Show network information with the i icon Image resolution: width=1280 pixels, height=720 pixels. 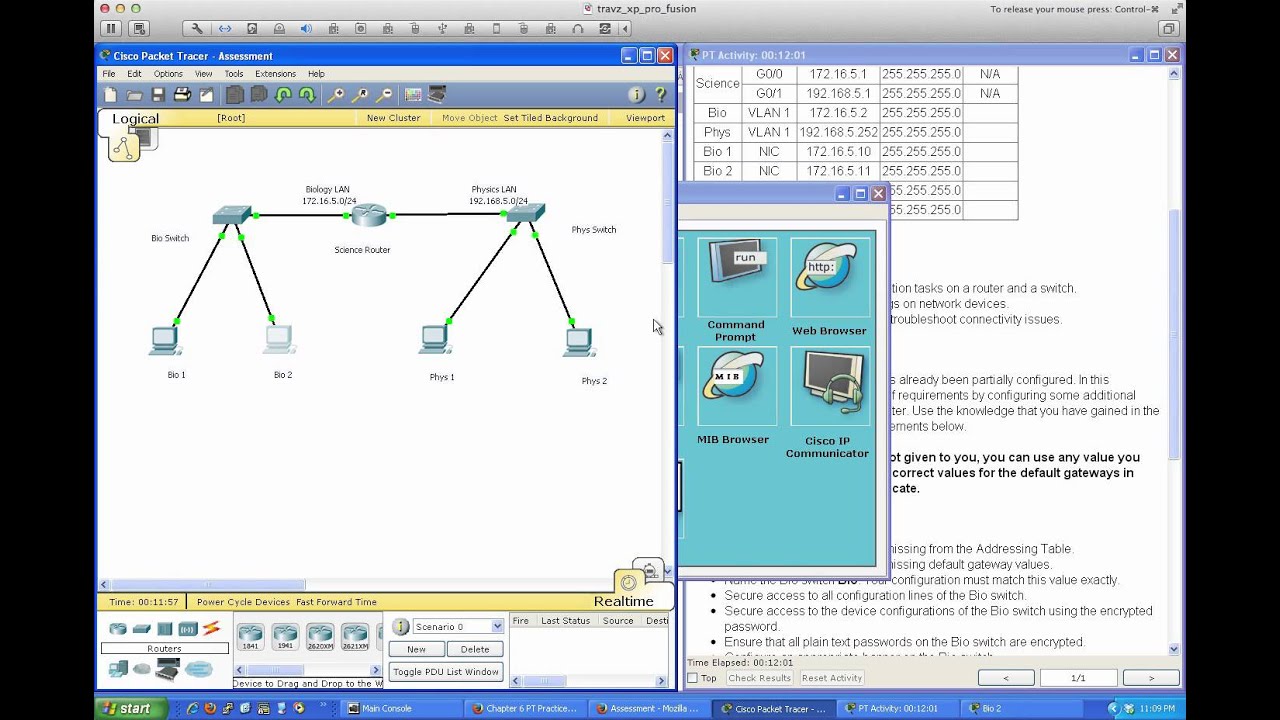(x=636, y=95)
